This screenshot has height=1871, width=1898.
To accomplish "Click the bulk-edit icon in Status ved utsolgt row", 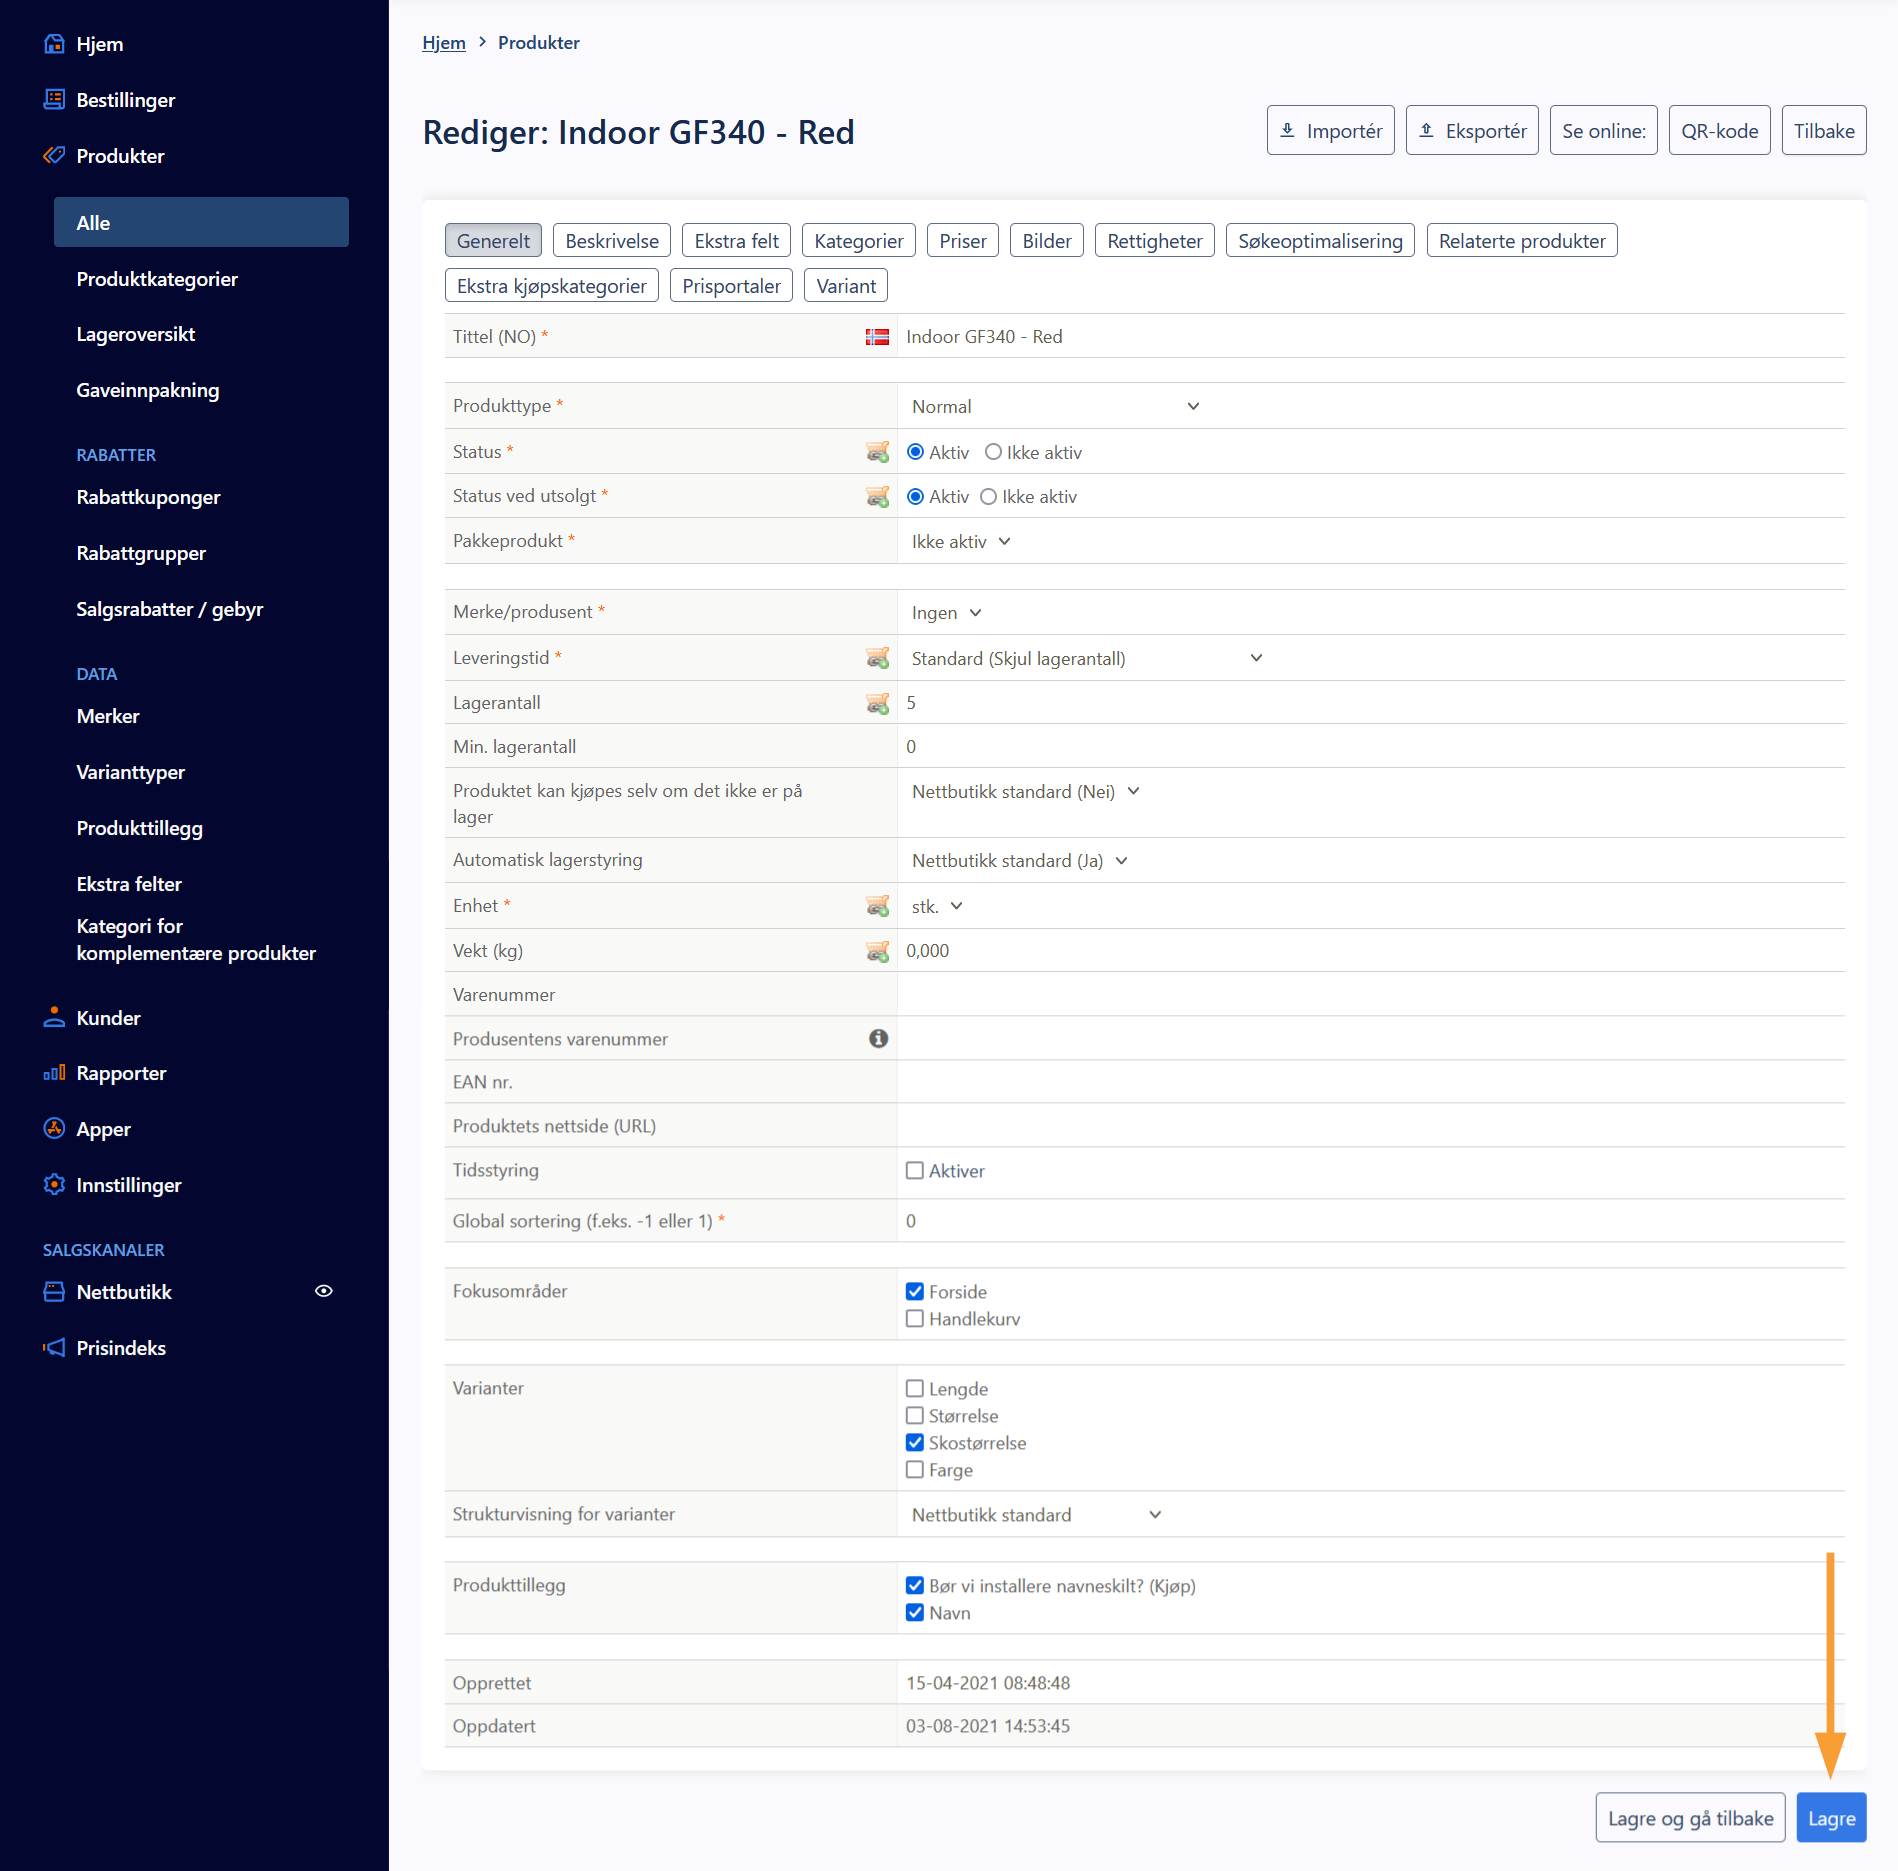I will pyautogui.click(x=877, y=497).
